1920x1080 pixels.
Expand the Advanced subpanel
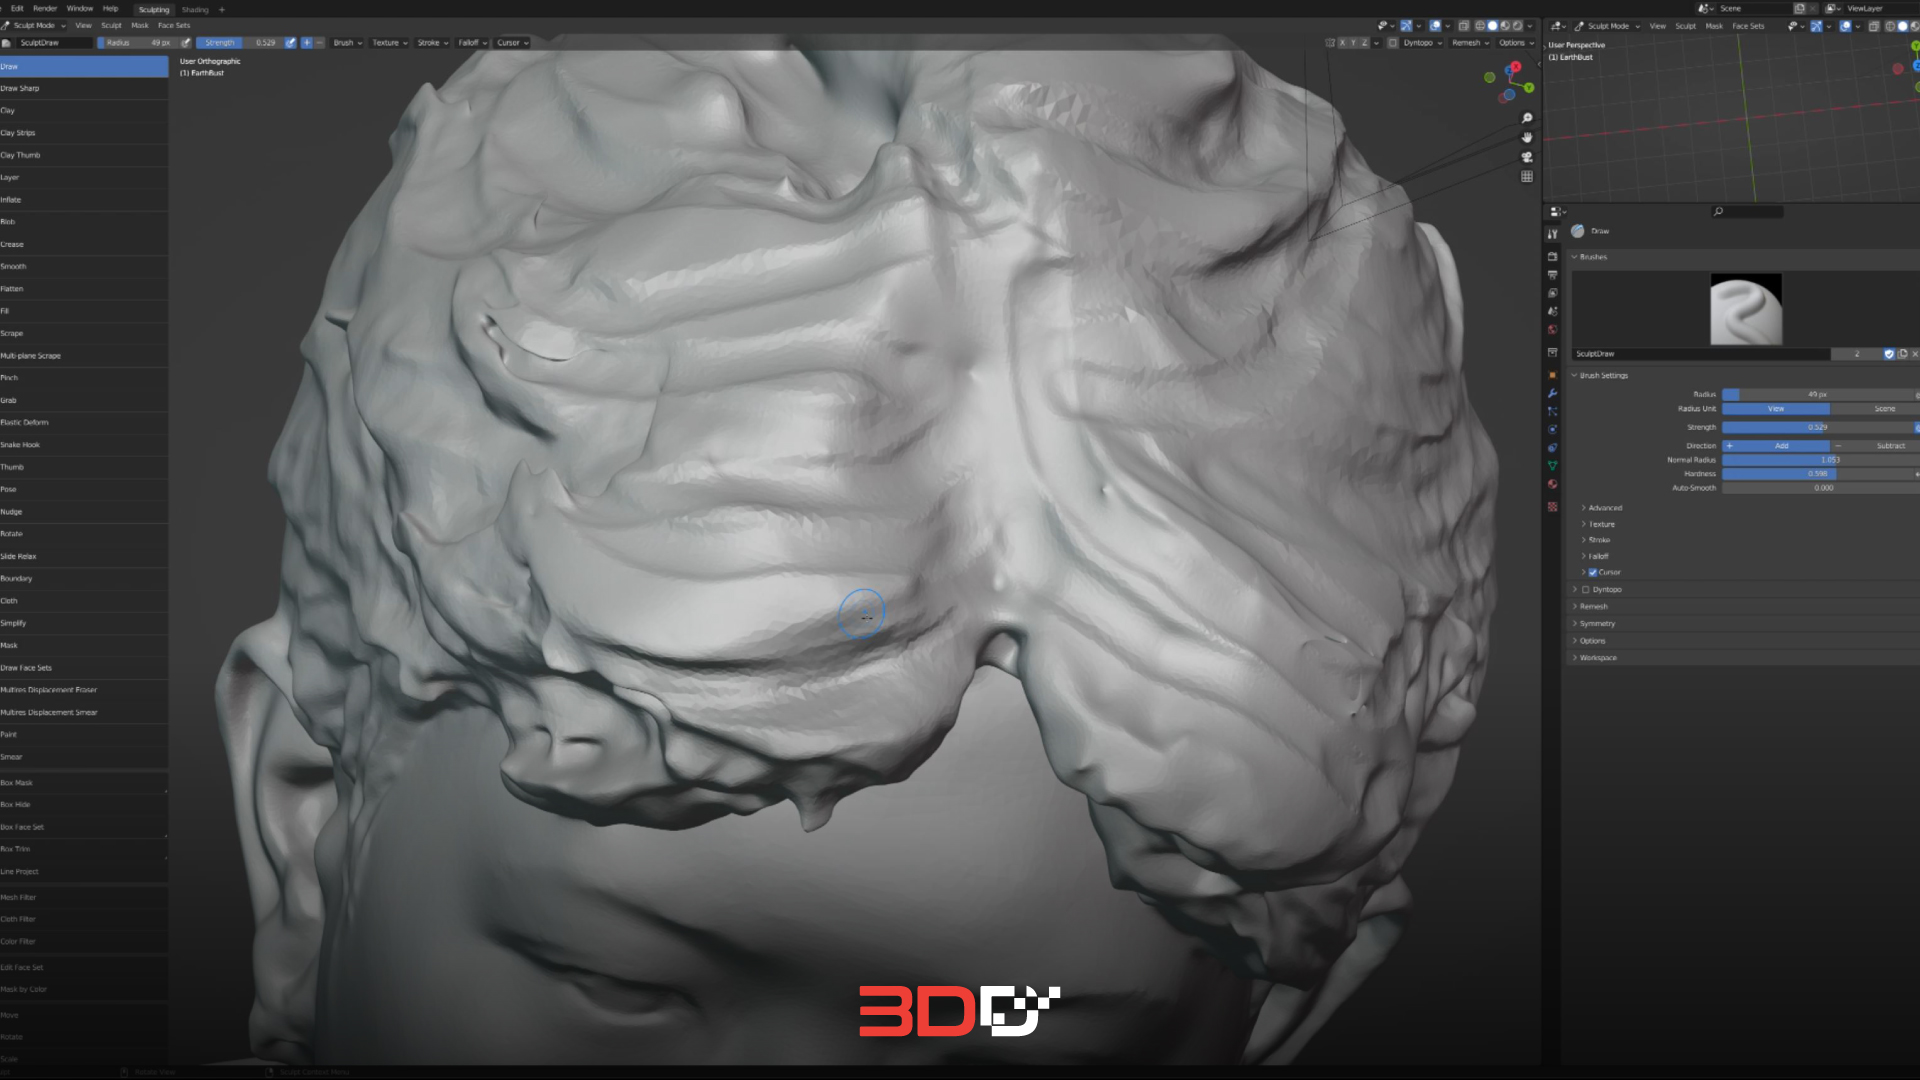click(x=1604, y=508)
